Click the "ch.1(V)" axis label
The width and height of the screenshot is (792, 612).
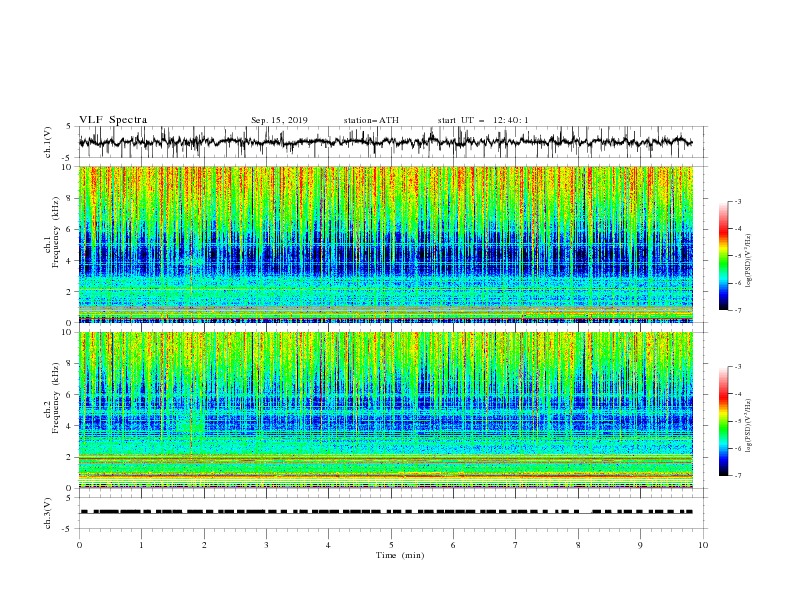click(x=48, y=142)
